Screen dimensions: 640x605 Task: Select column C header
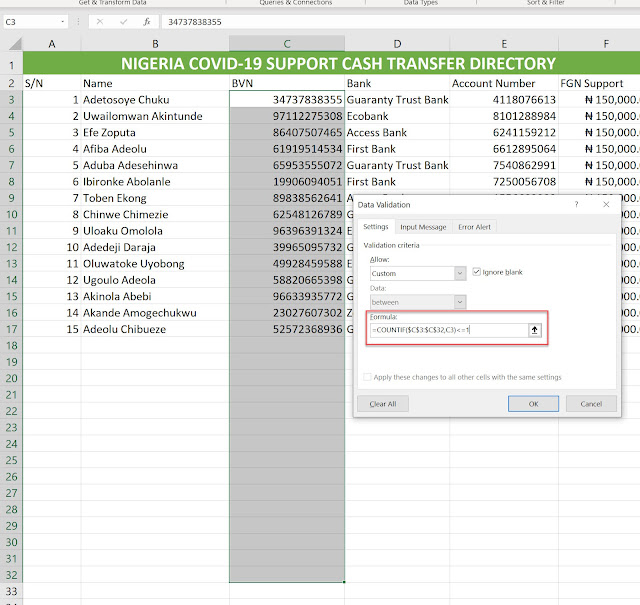coord(287,44)
